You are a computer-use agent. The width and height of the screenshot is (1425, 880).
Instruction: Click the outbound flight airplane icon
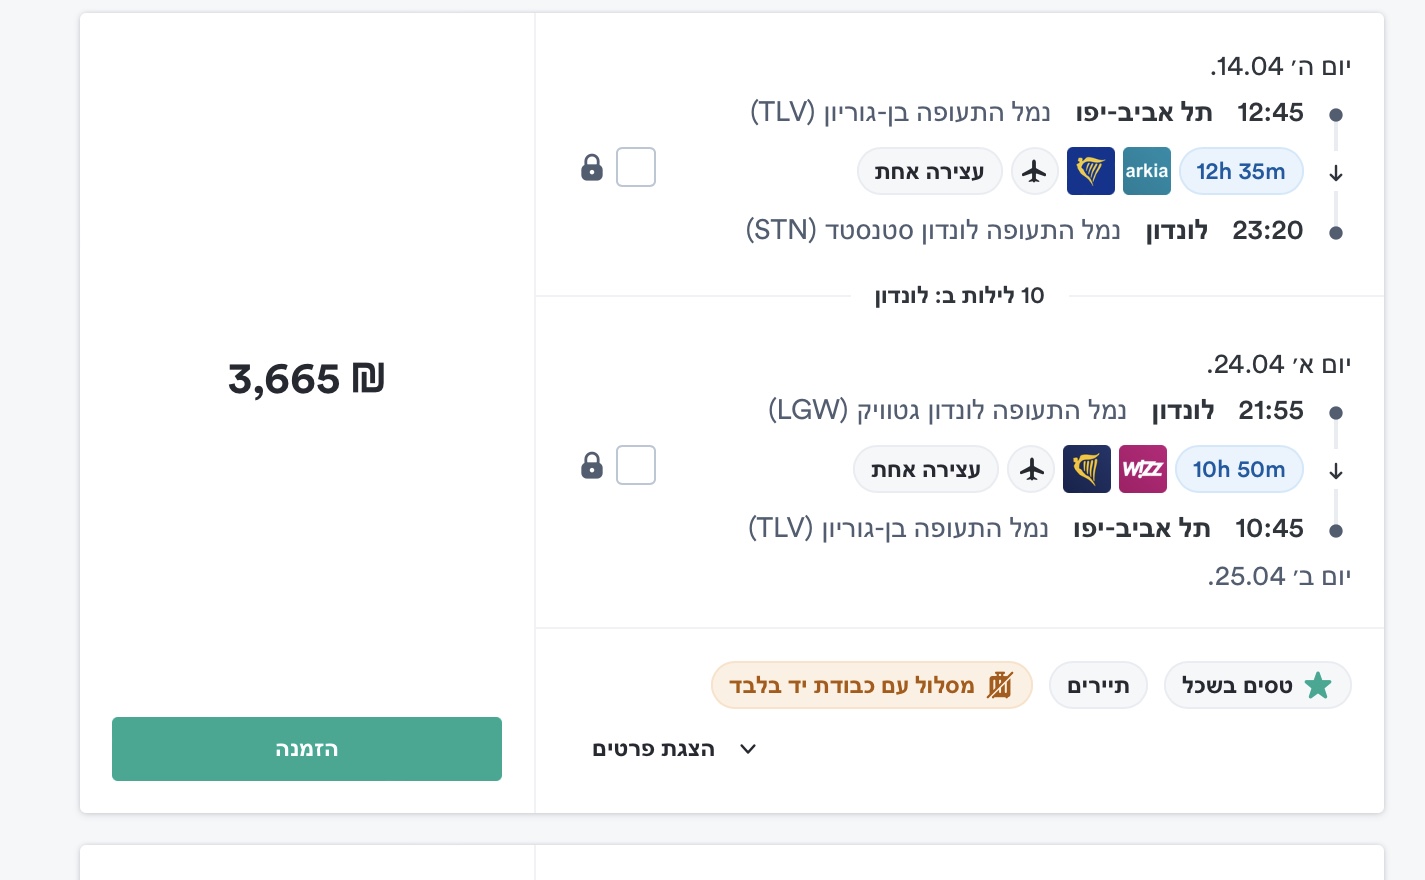[x=1034, y=172]
